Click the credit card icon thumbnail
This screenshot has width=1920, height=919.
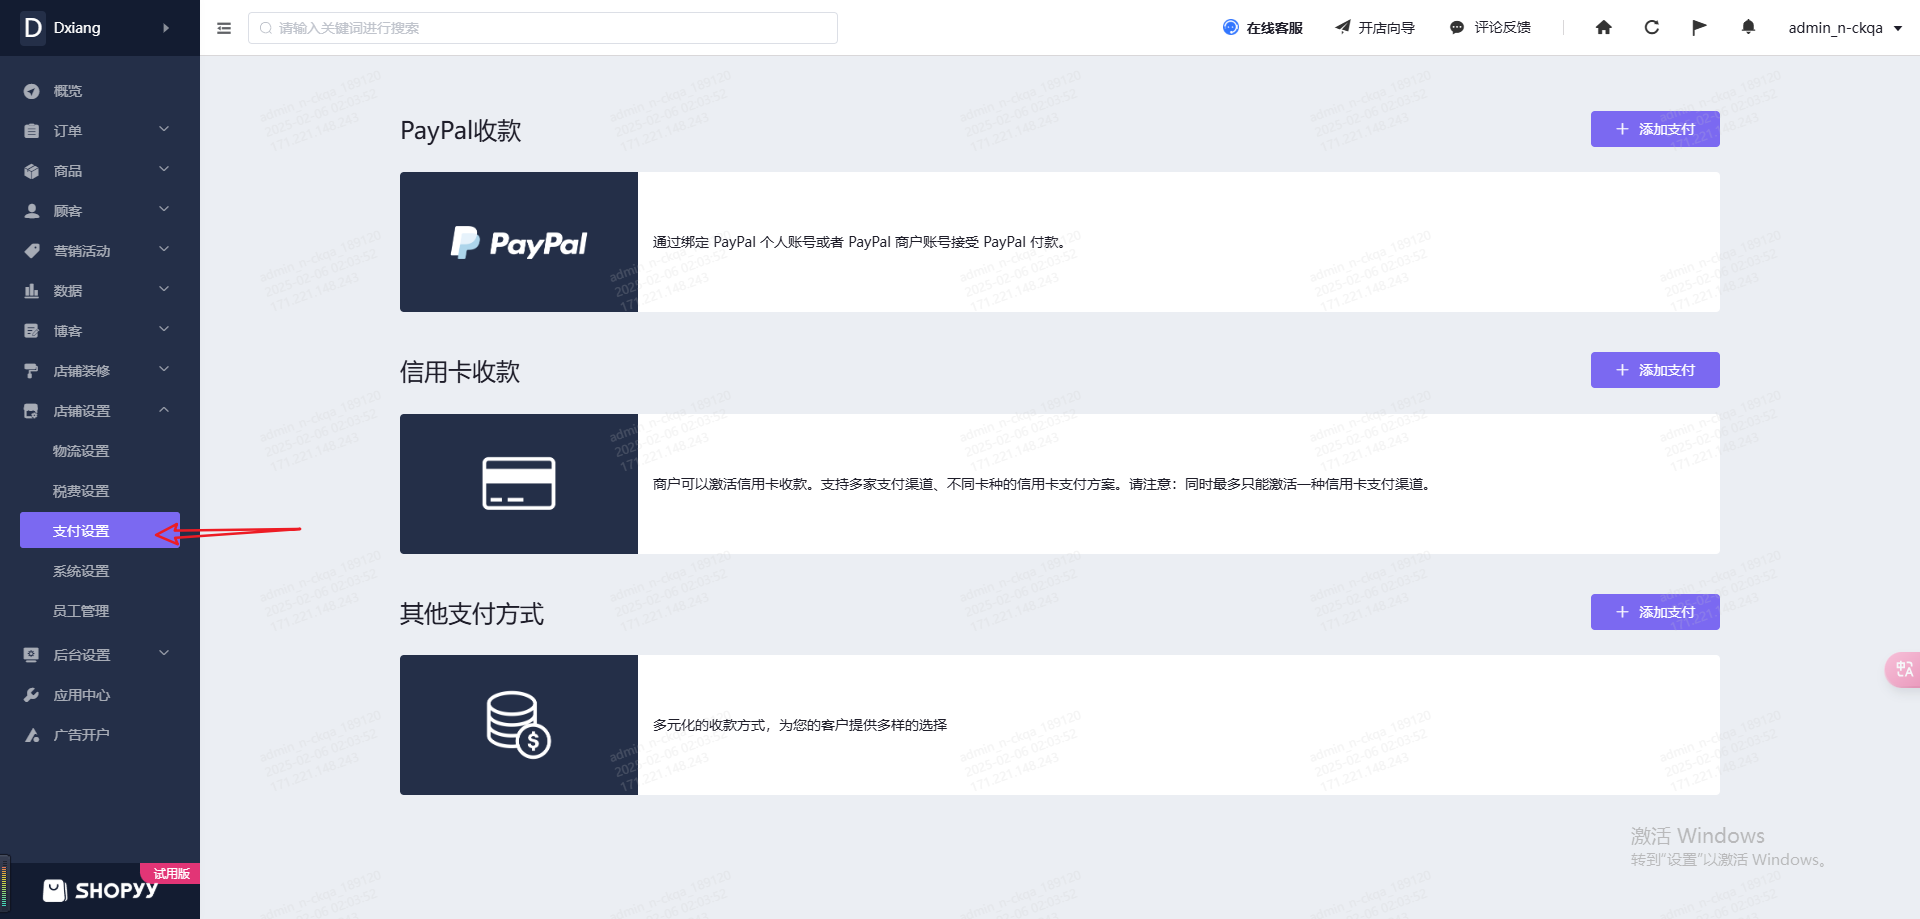pyautogui.click(x=519, y=484)
